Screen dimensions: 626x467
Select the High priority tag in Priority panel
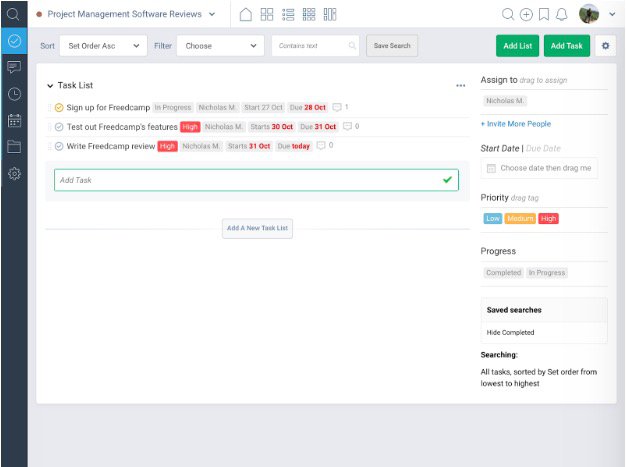pos(548,218)
